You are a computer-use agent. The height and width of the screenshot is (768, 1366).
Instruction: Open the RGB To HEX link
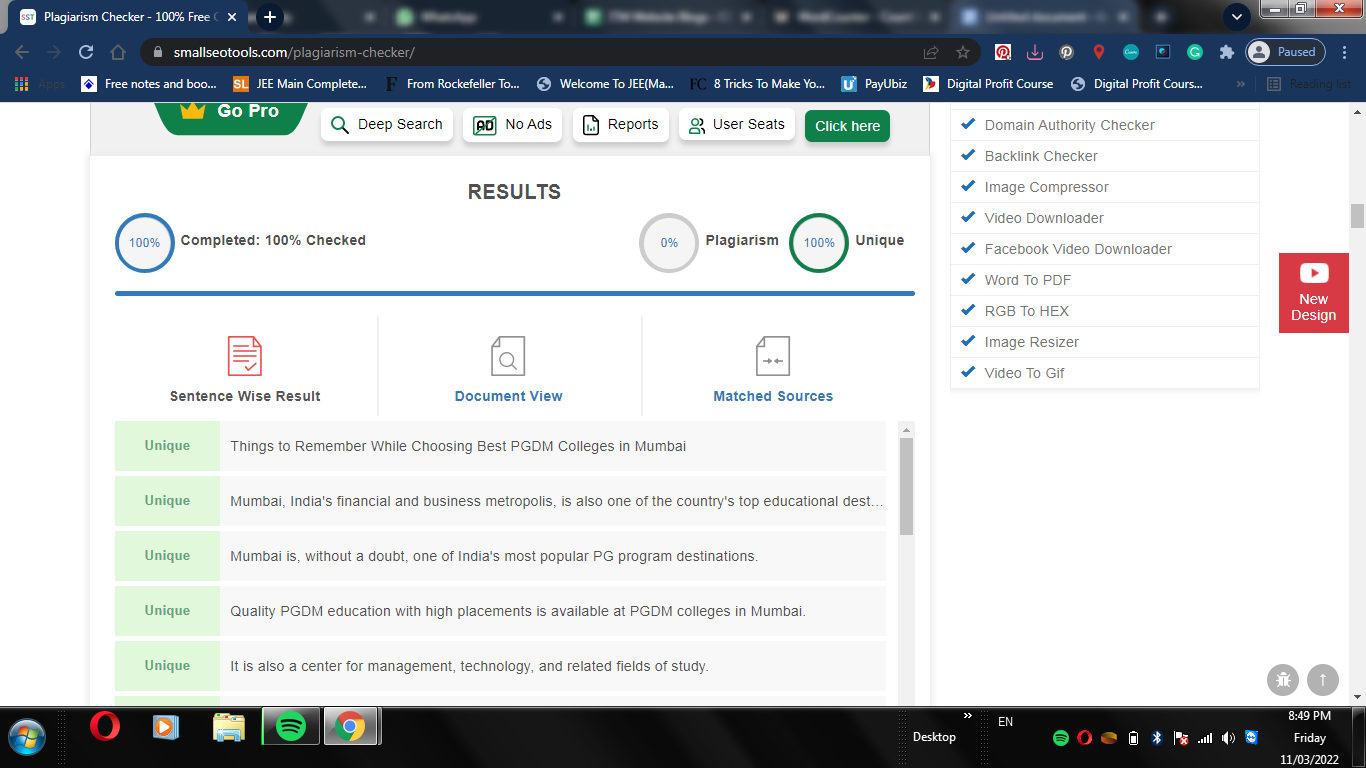pos(1026,311)
